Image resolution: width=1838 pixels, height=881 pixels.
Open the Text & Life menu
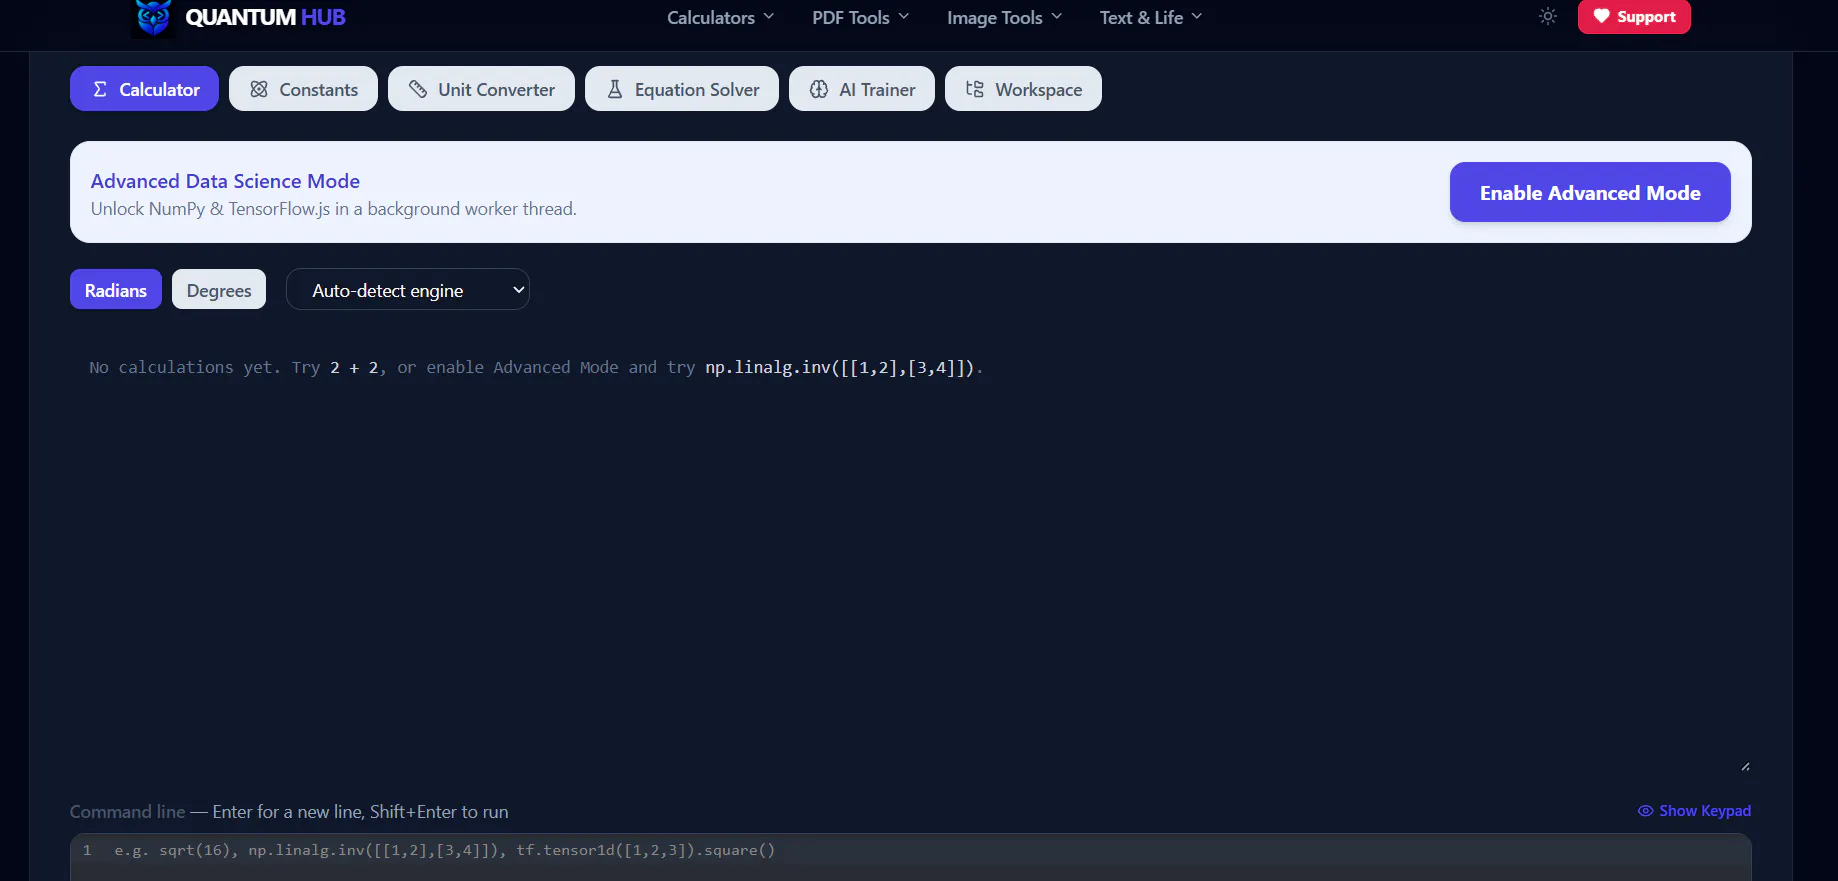(x=1150, y=17)
